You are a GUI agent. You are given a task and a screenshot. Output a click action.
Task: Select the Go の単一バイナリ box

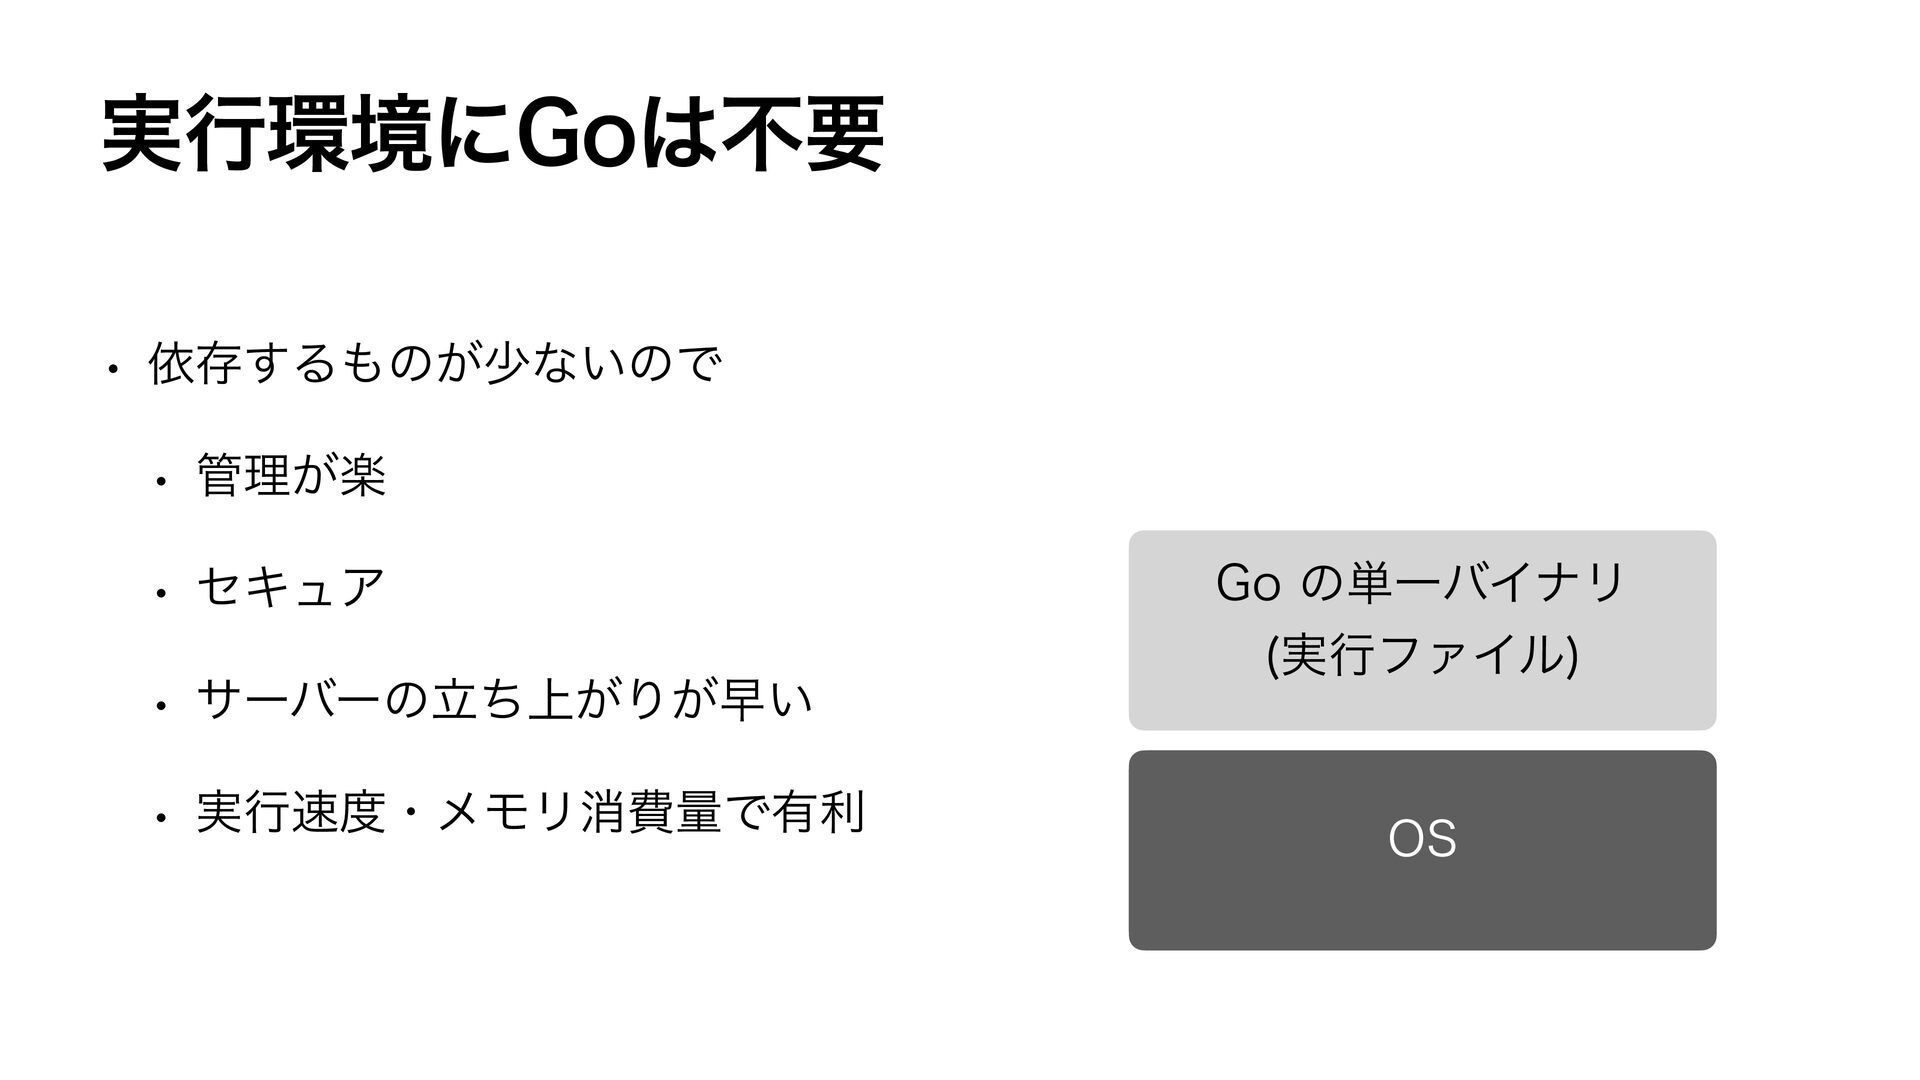[x=1422, y=630]
